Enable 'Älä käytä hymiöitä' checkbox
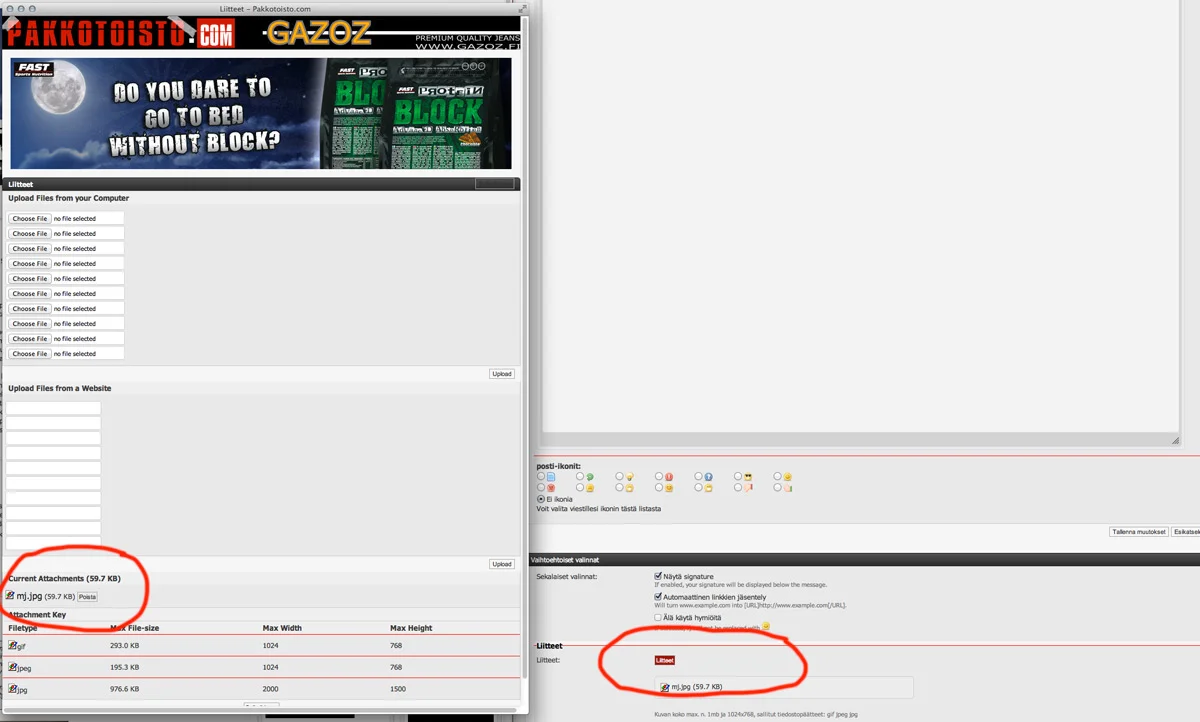The image size is (1200, 722). [x=658, y=617]
